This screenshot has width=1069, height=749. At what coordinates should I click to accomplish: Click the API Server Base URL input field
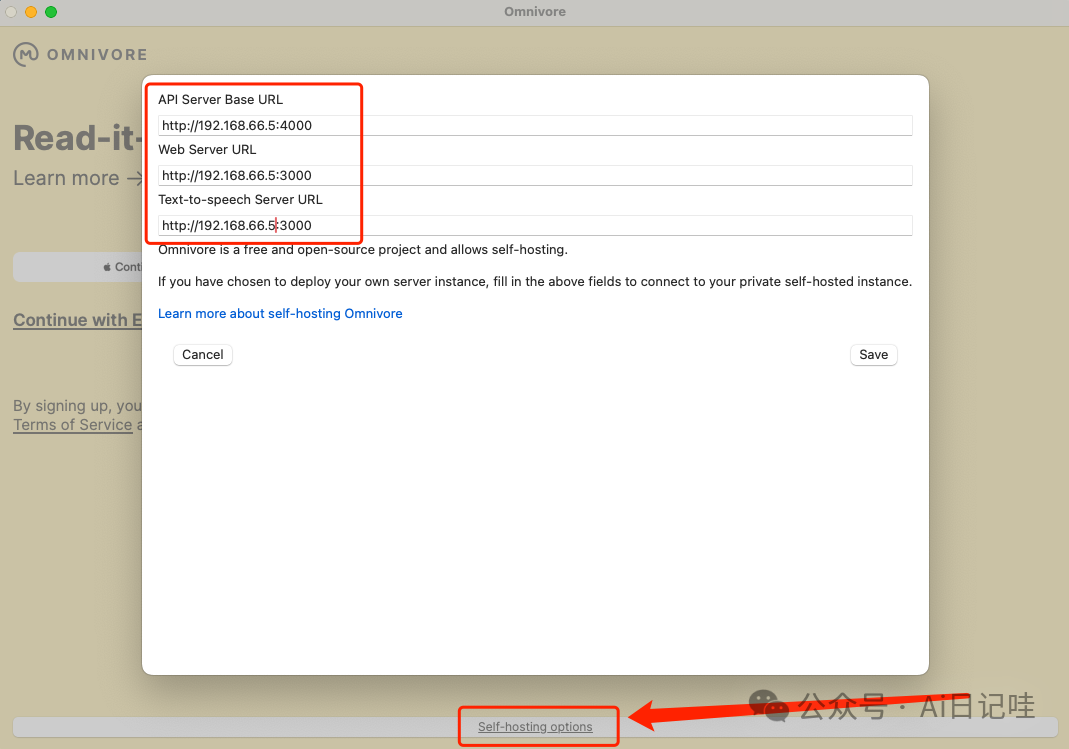click(x=535, y=125)
